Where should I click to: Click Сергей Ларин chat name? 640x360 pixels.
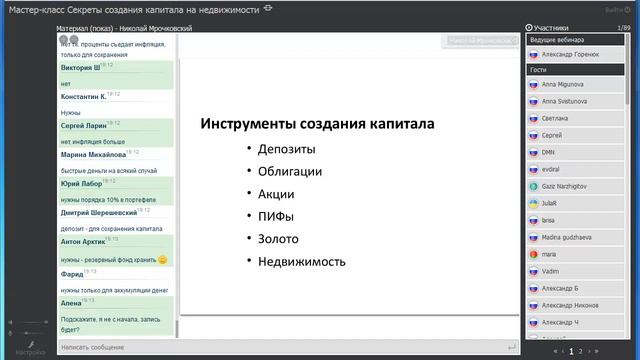tap(84, 126)
